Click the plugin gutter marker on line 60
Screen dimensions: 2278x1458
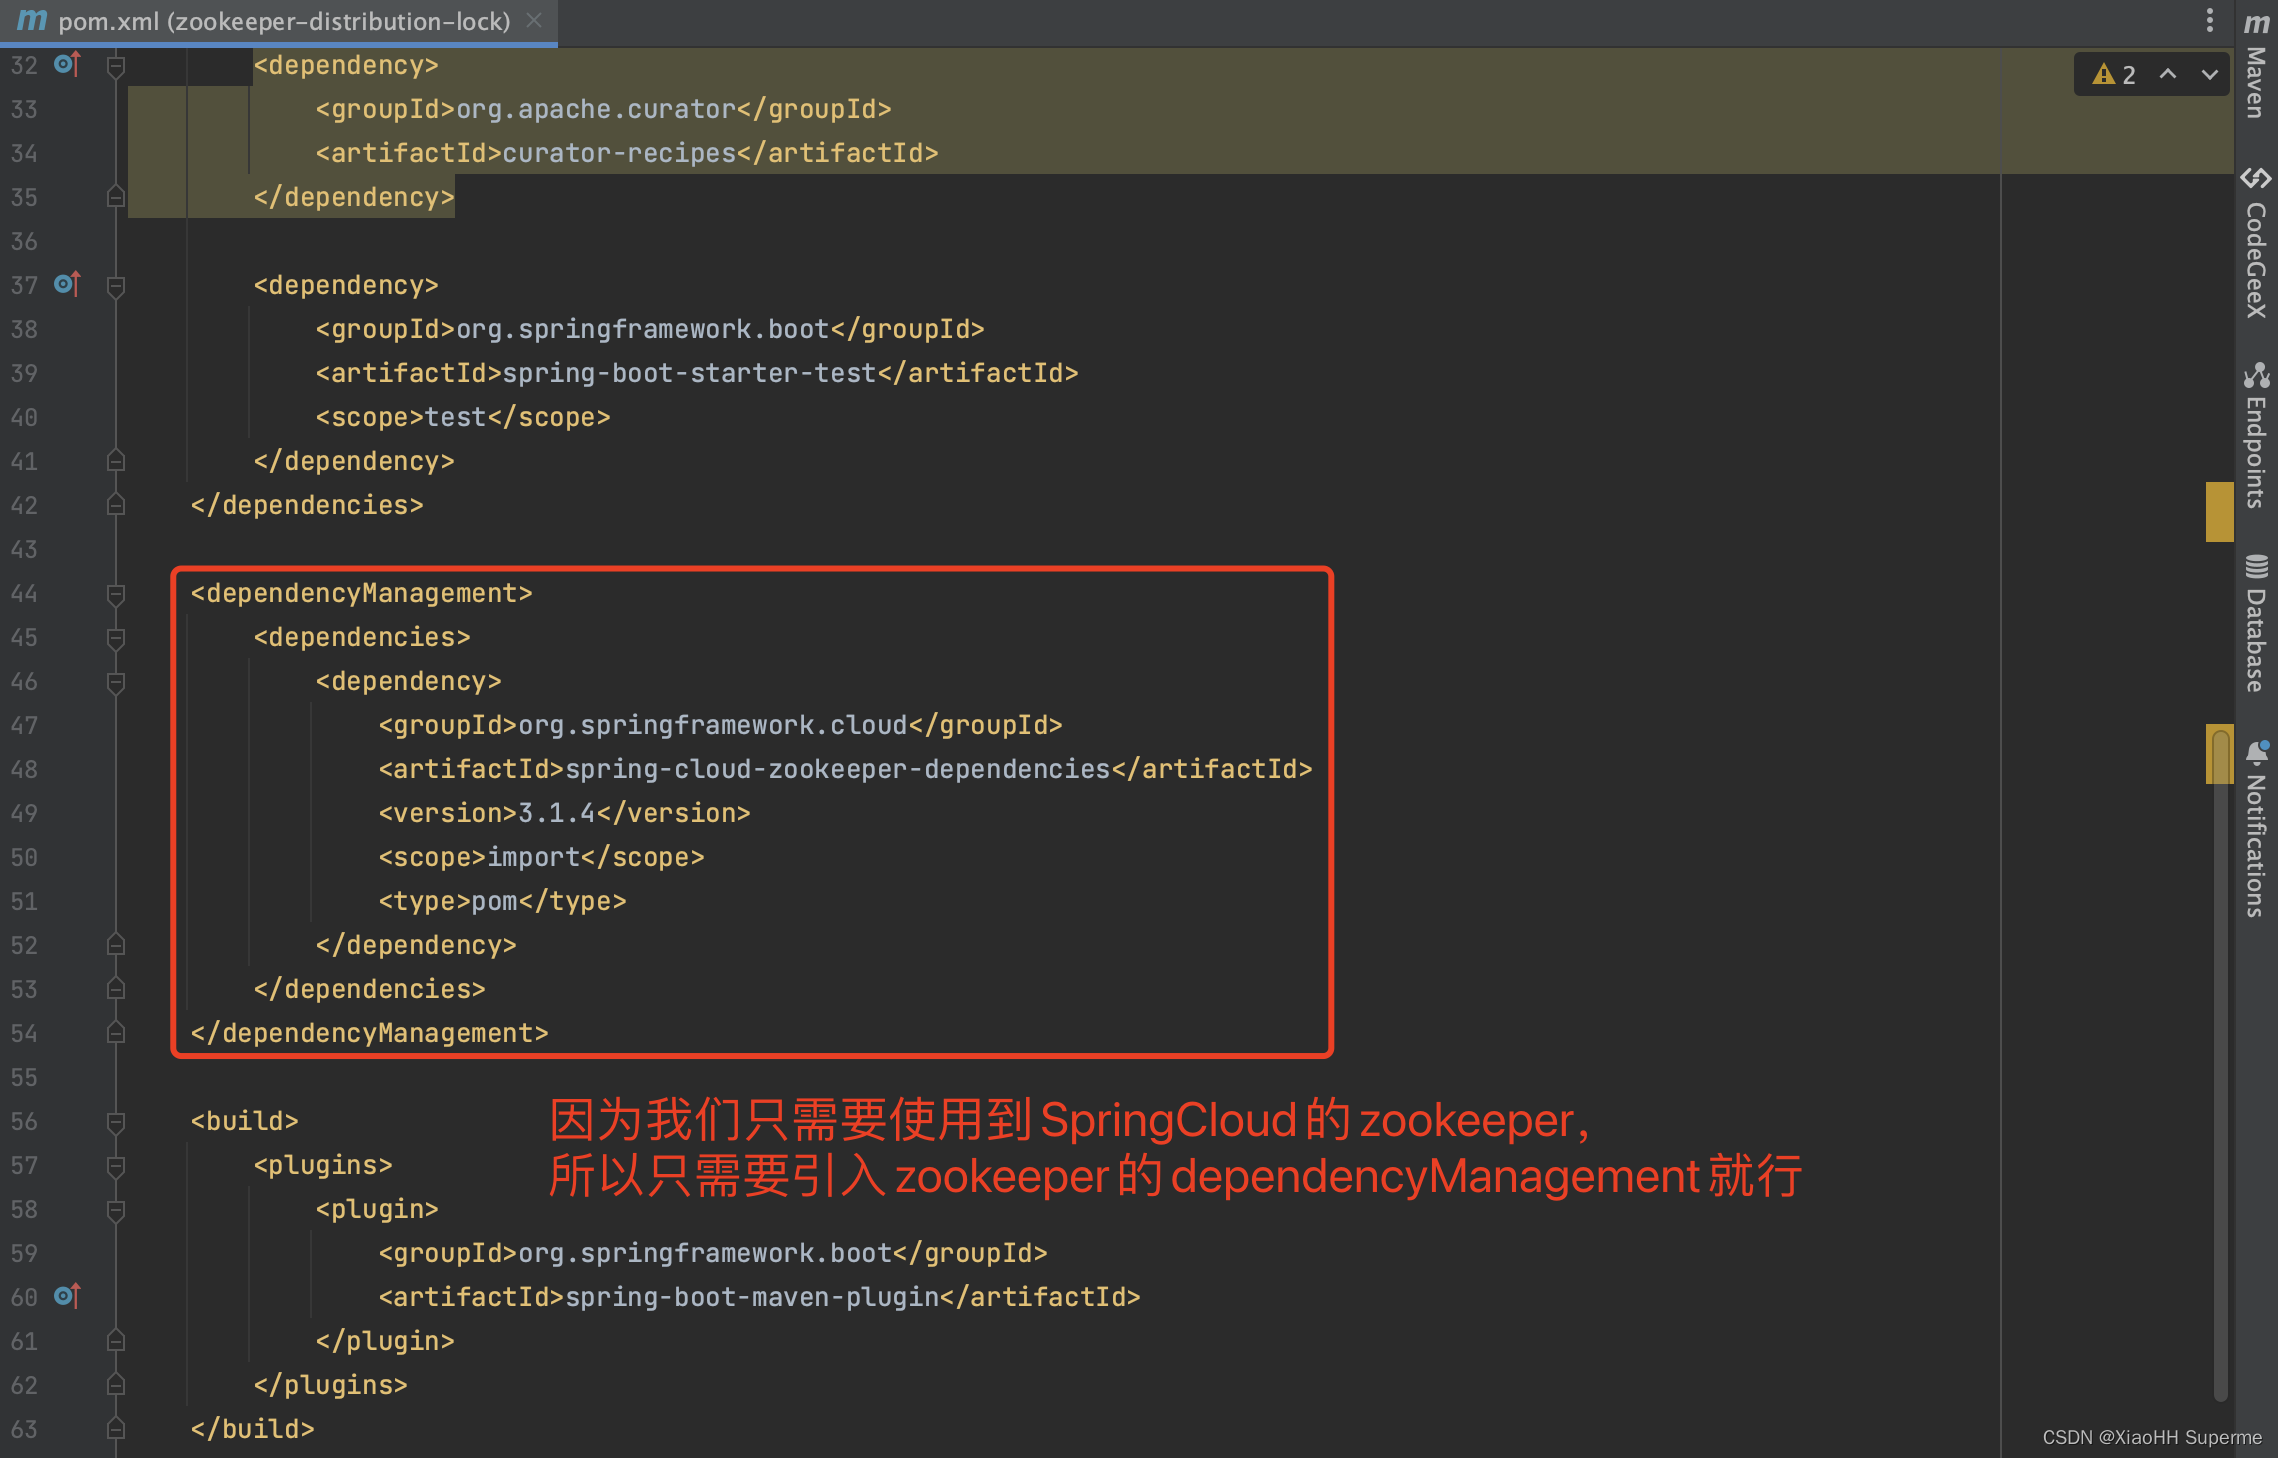(67, 1296)
